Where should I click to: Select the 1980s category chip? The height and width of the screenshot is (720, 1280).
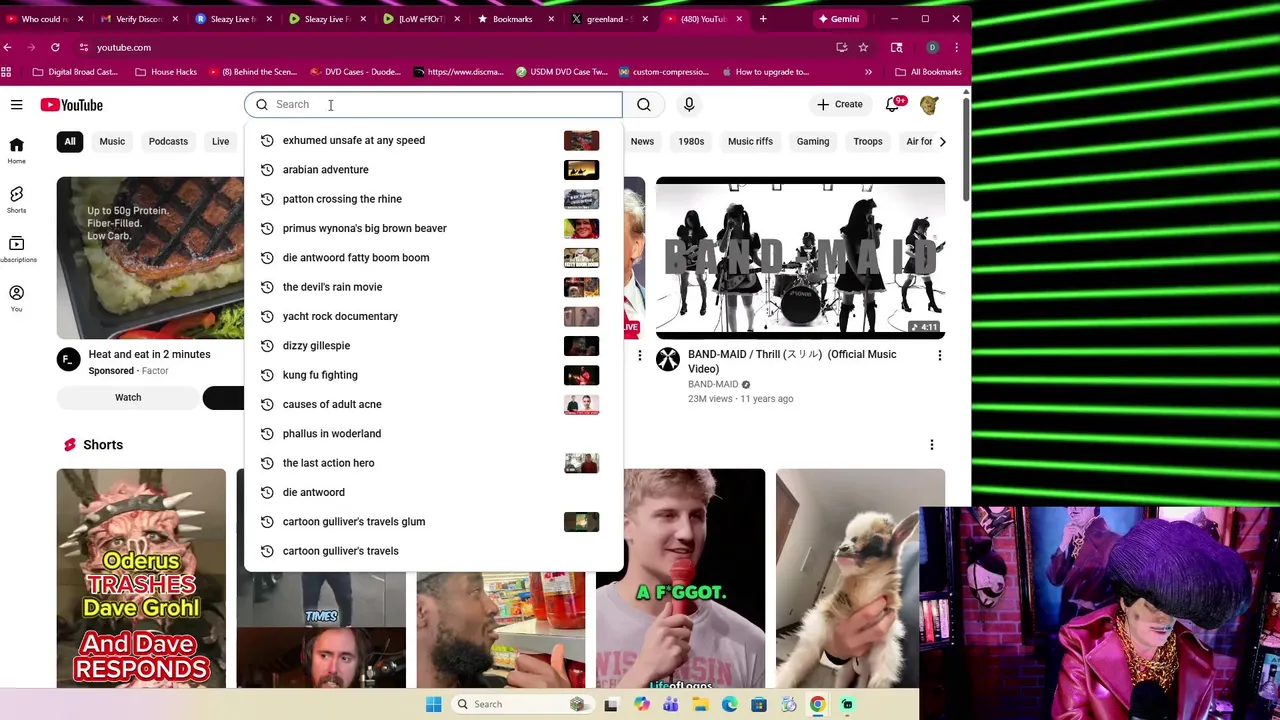691,141
